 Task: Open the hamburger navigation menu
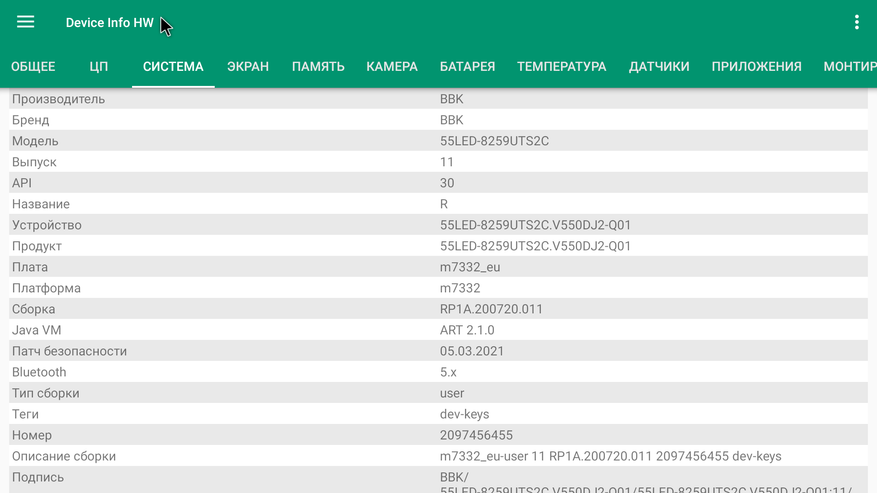coord(25,22)
